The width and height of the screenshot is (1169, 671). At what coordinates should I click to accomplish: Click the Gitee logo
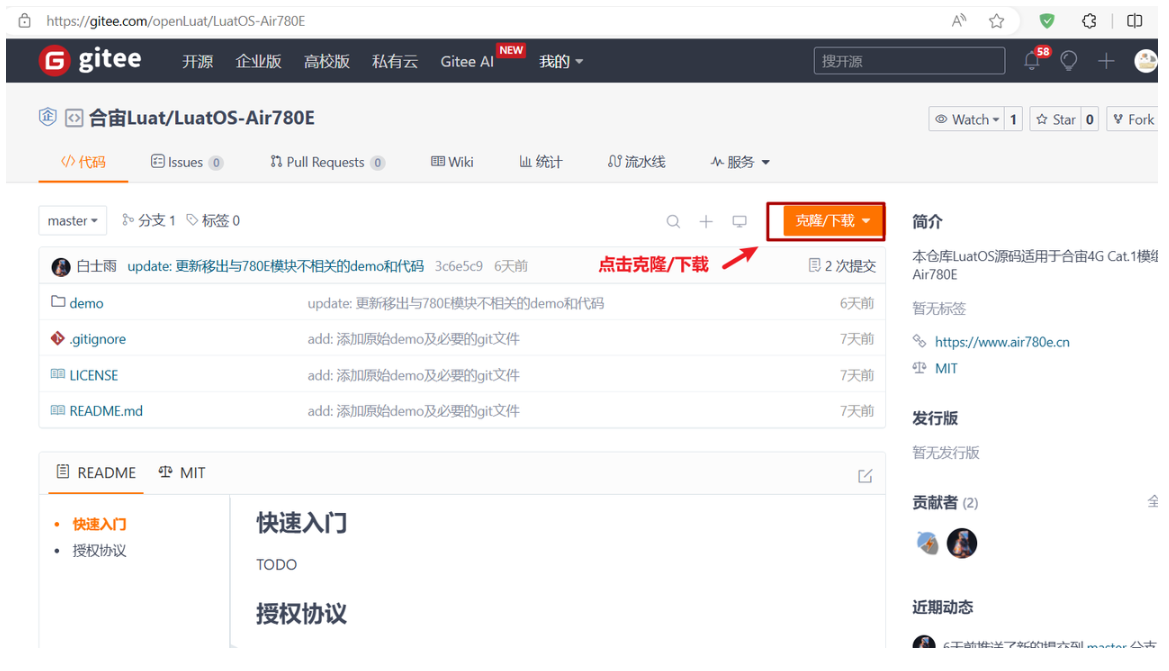[x=90, y=60]
